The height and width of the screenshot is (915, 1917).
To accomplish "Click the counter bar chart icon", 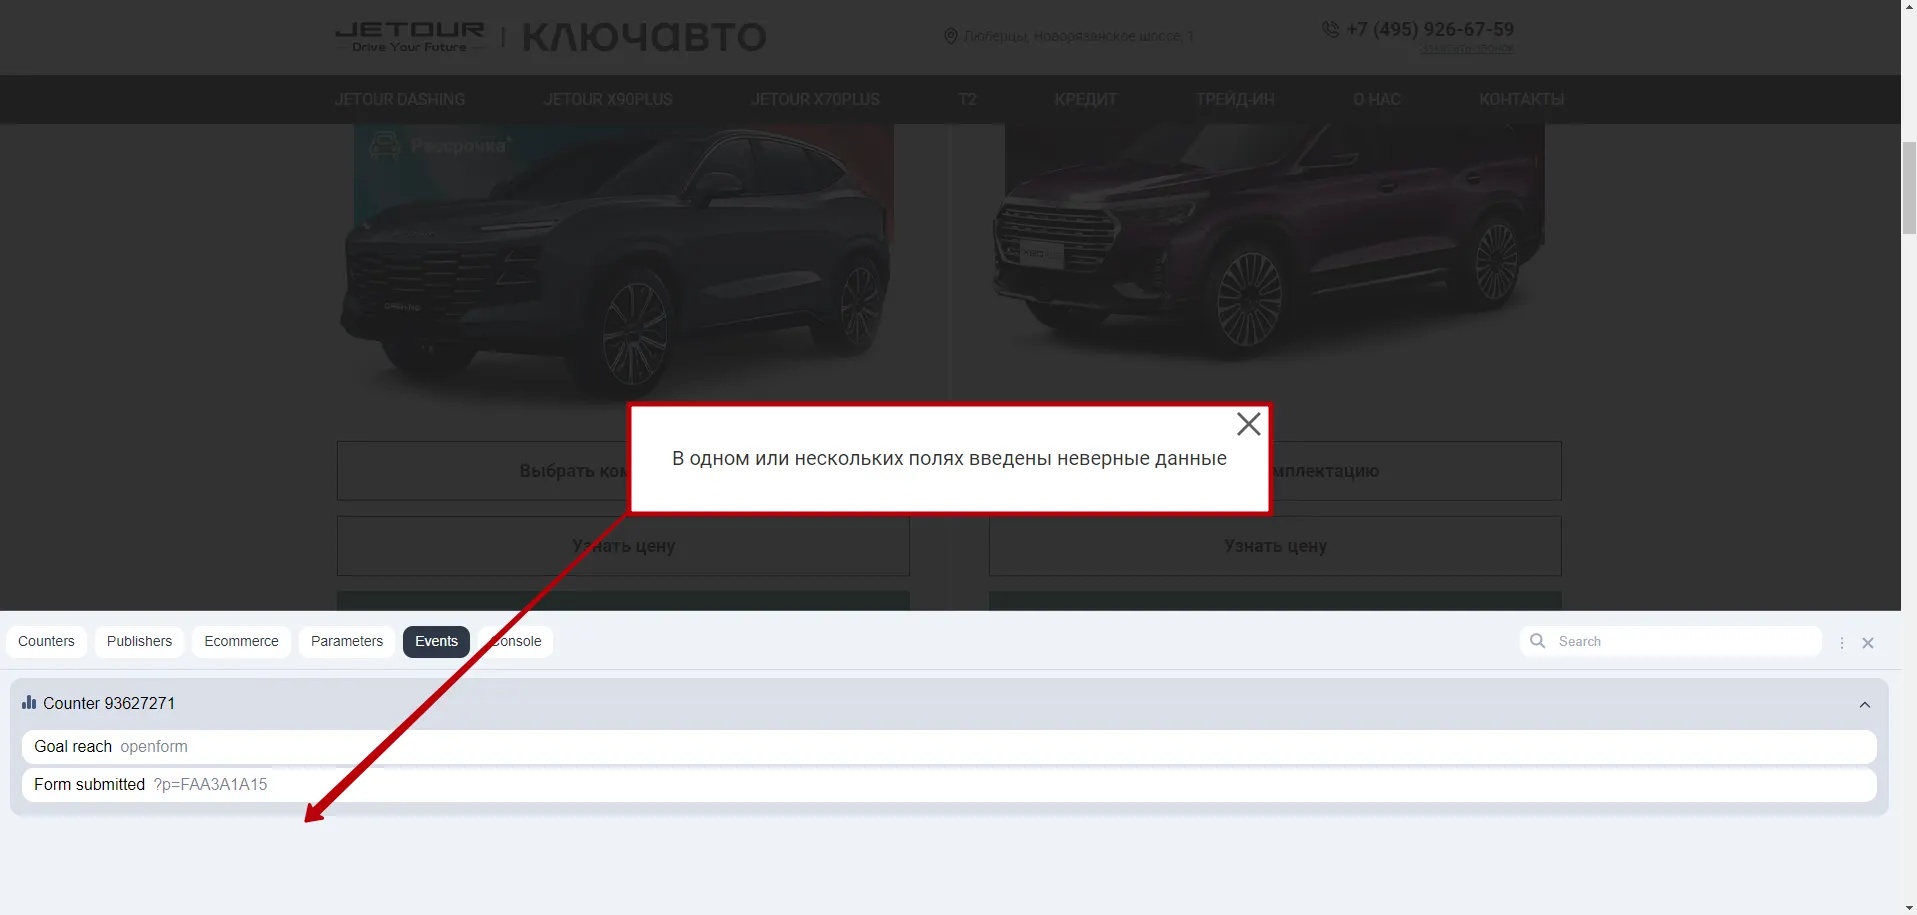I will 29,703.
